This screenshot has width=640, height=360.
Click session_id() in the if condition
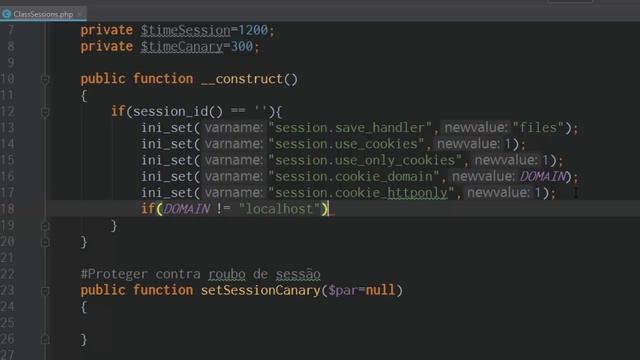click(178, 111)
